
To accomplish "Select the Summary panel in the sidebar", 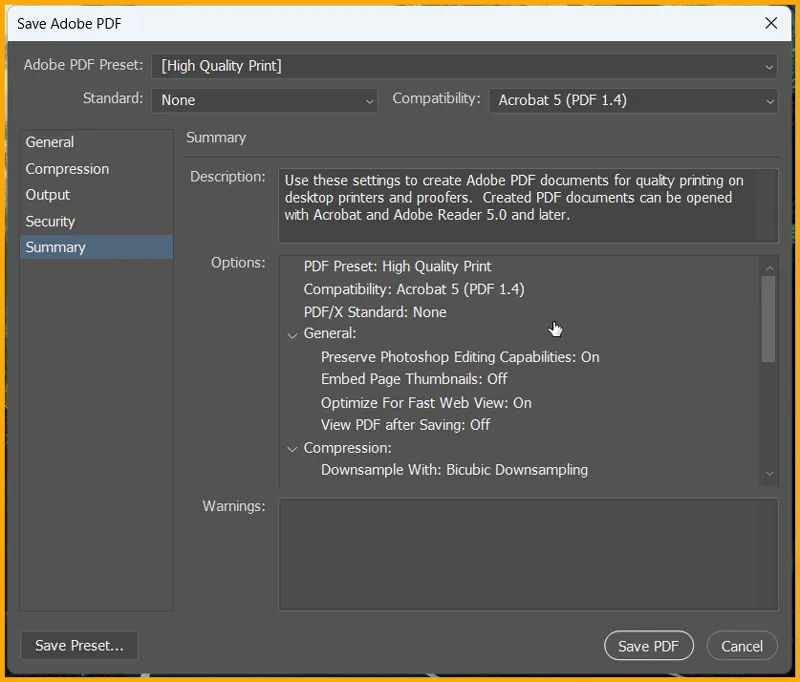I will point(56,247).
